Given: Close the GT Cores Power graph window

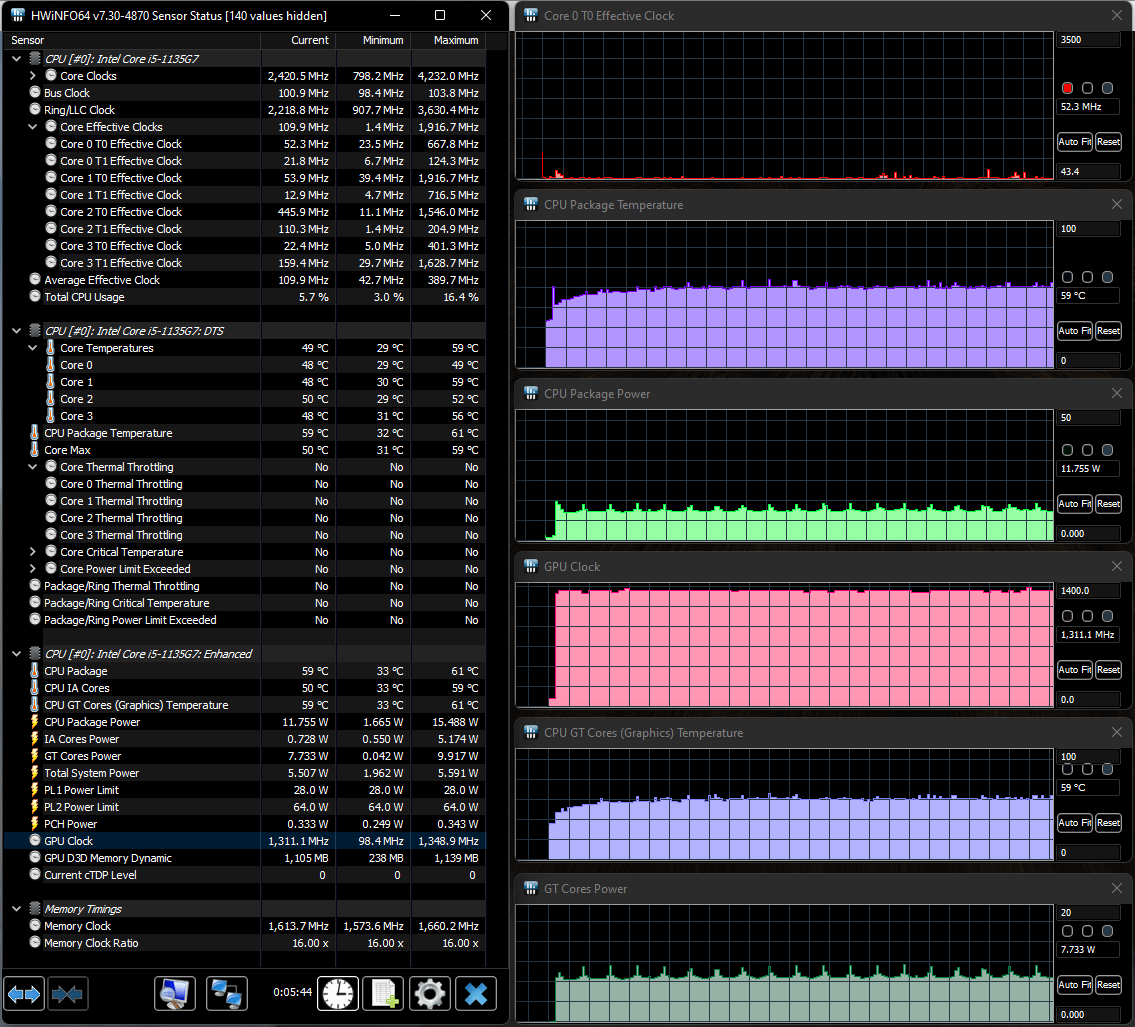Looking at the screenshot, I should pyautogui.click(x=1117, y=889).
